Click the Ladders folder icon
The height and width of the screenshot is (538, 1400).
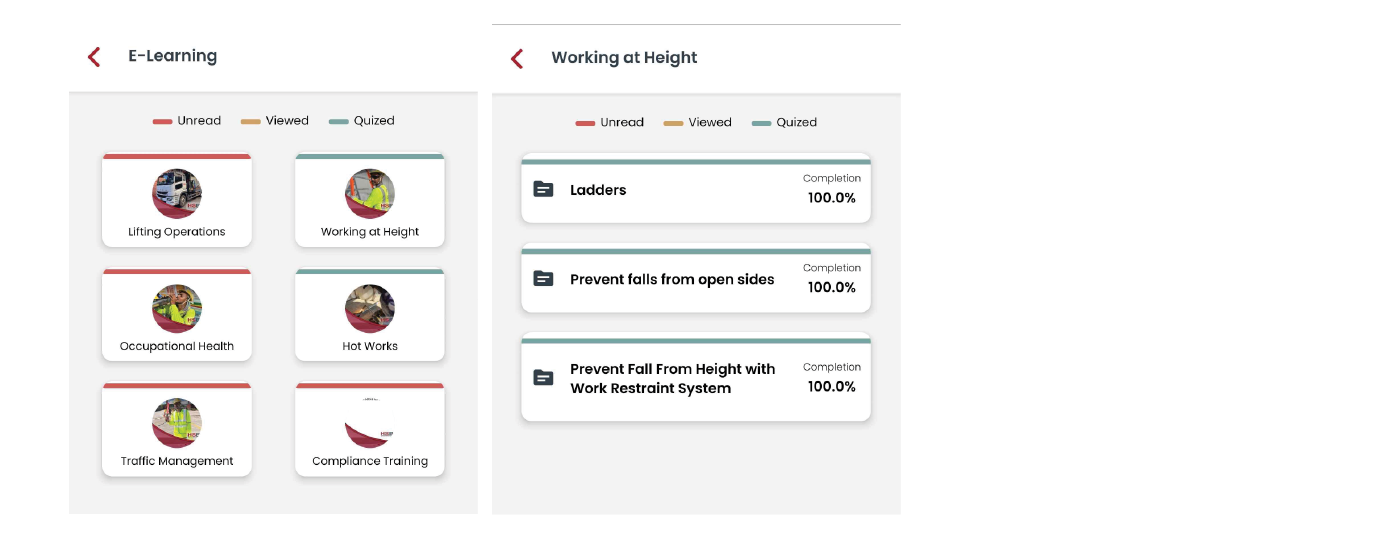[x=543, y=189]
